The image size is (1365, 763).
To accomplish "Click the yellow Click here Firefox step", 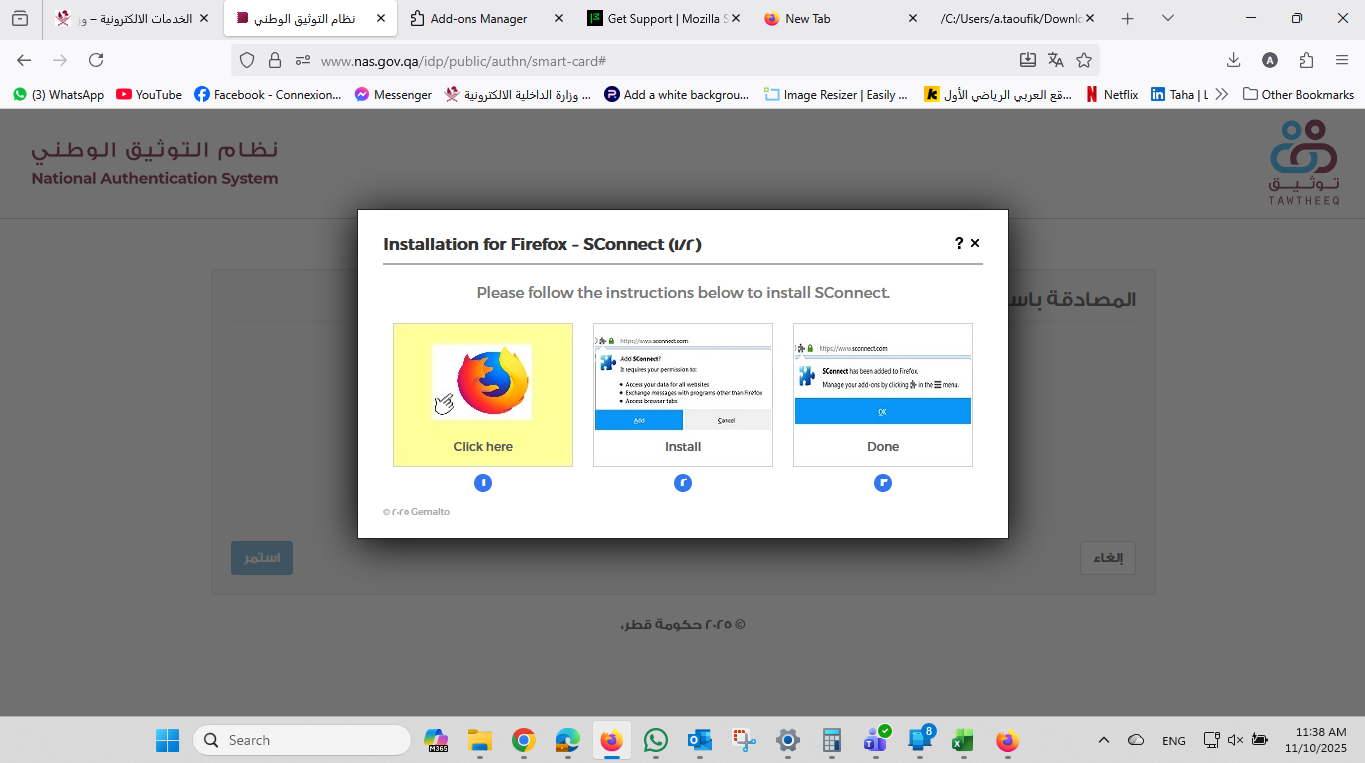I will click(483, 395).
